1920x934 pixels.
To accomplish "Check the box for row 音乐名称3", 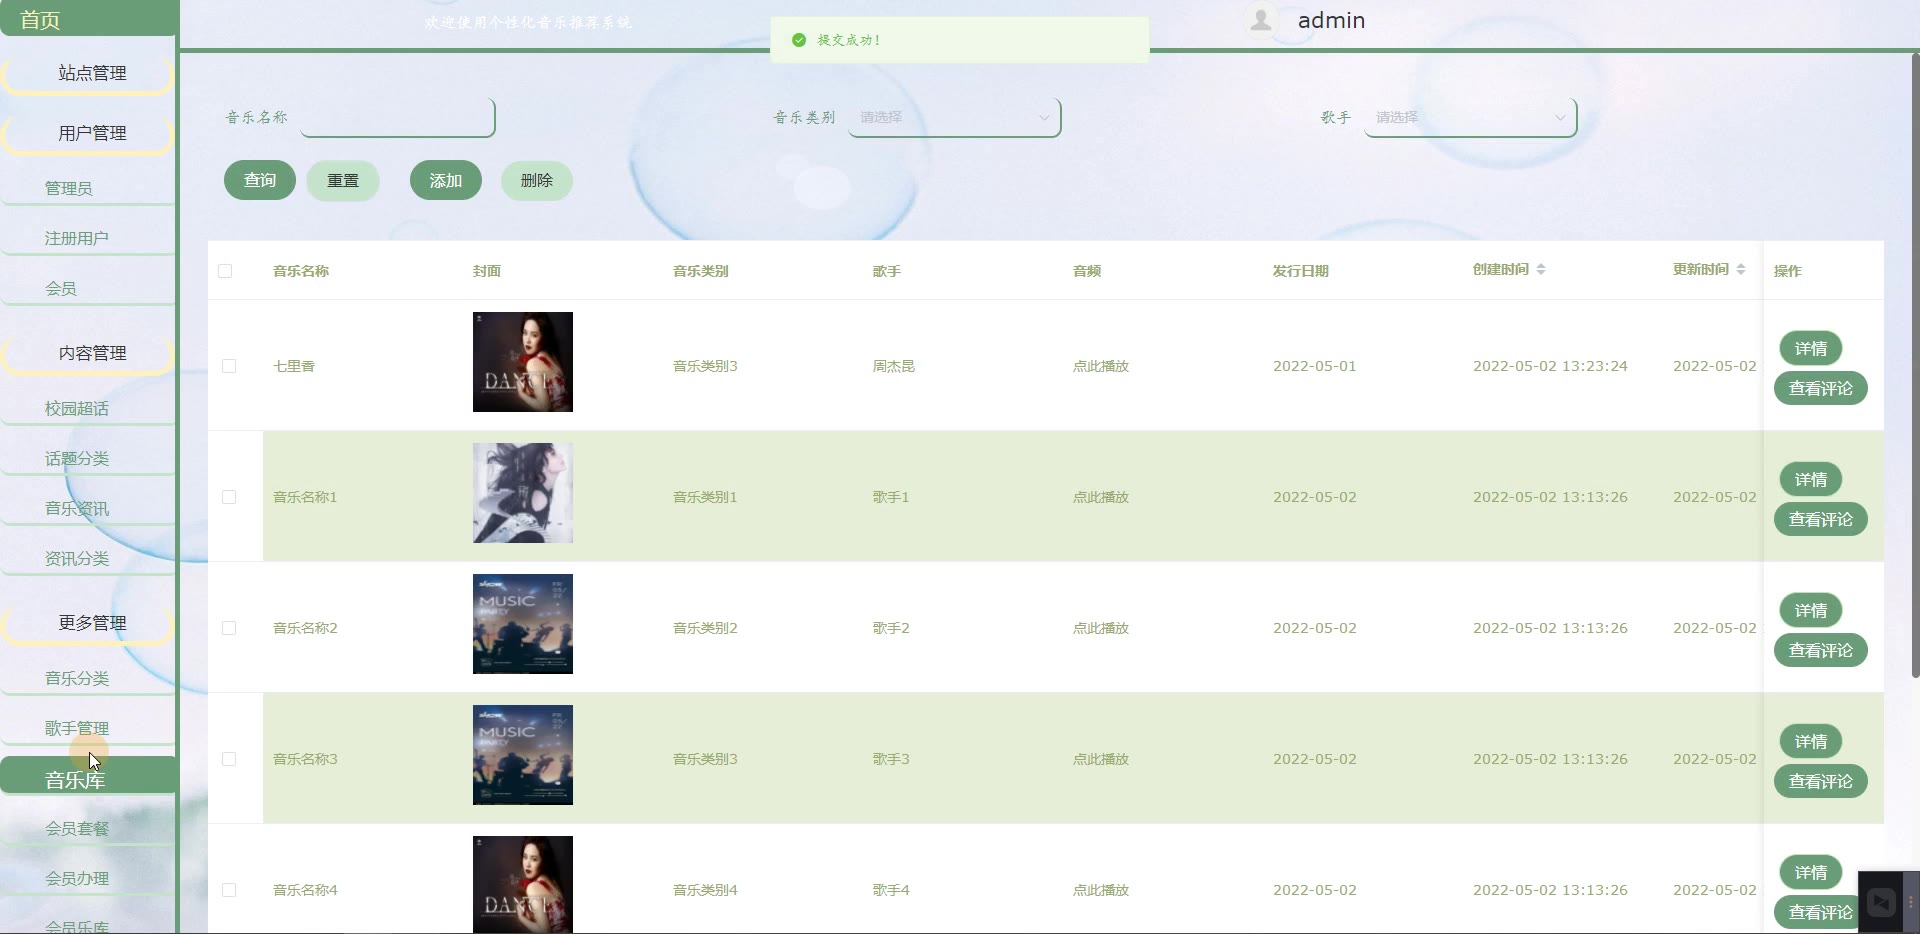I will [229, 759].
